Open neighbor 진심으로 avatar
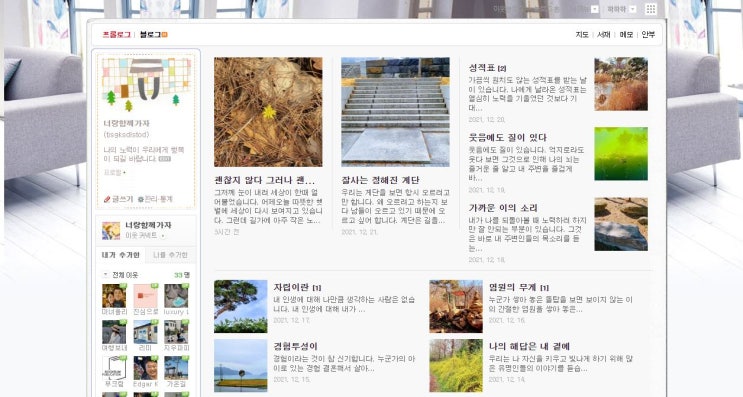The height and width of the screenshot is (397, 743). coord(145,296)
